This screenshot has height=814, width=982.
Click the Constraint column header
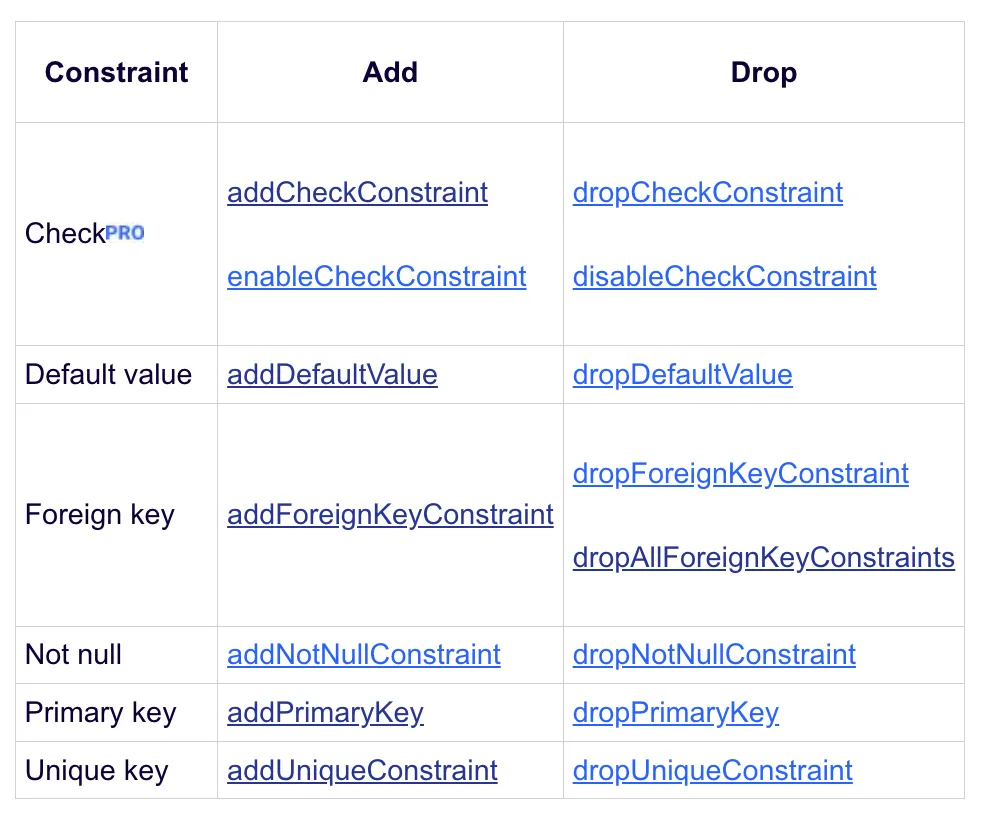click(116, 72)
